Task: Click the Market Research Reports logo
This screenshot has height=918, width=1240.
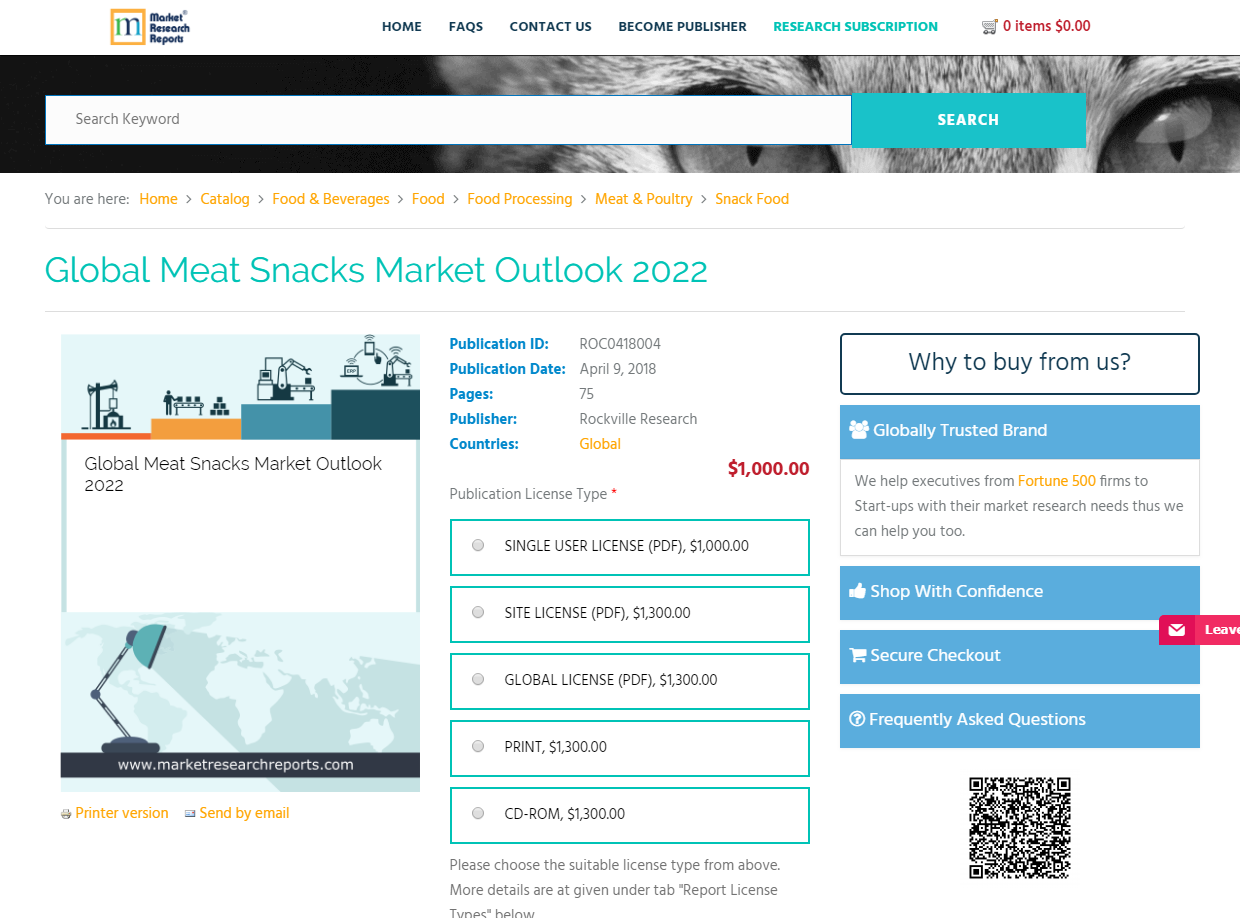Action: click(150, 27)
